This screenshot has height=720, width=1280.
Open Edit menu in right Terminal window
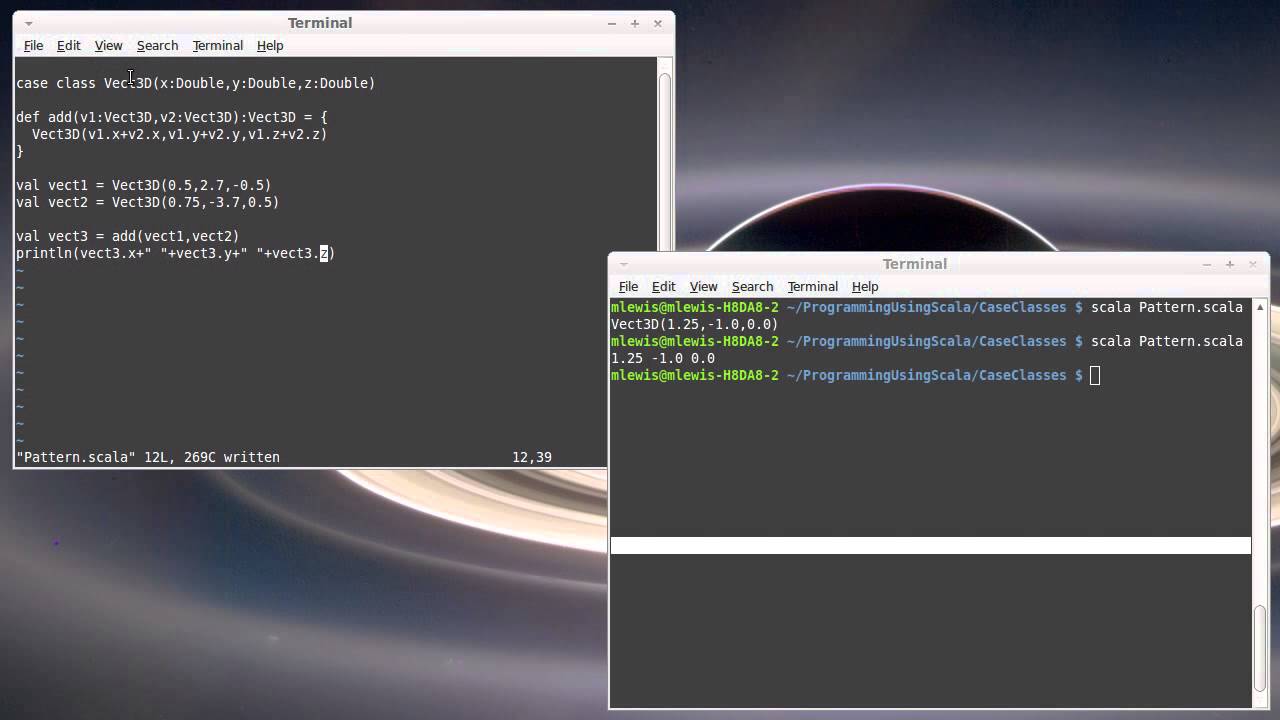point(663,286)
